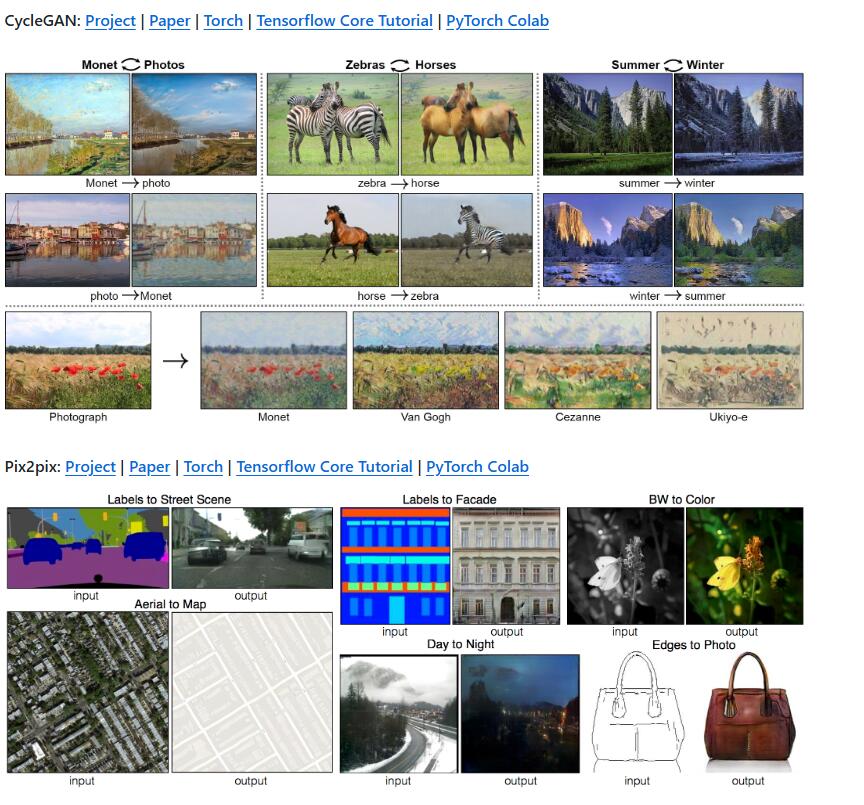
Task: Click the 'Day to Night' caption
Action: (x=461, y=644)
